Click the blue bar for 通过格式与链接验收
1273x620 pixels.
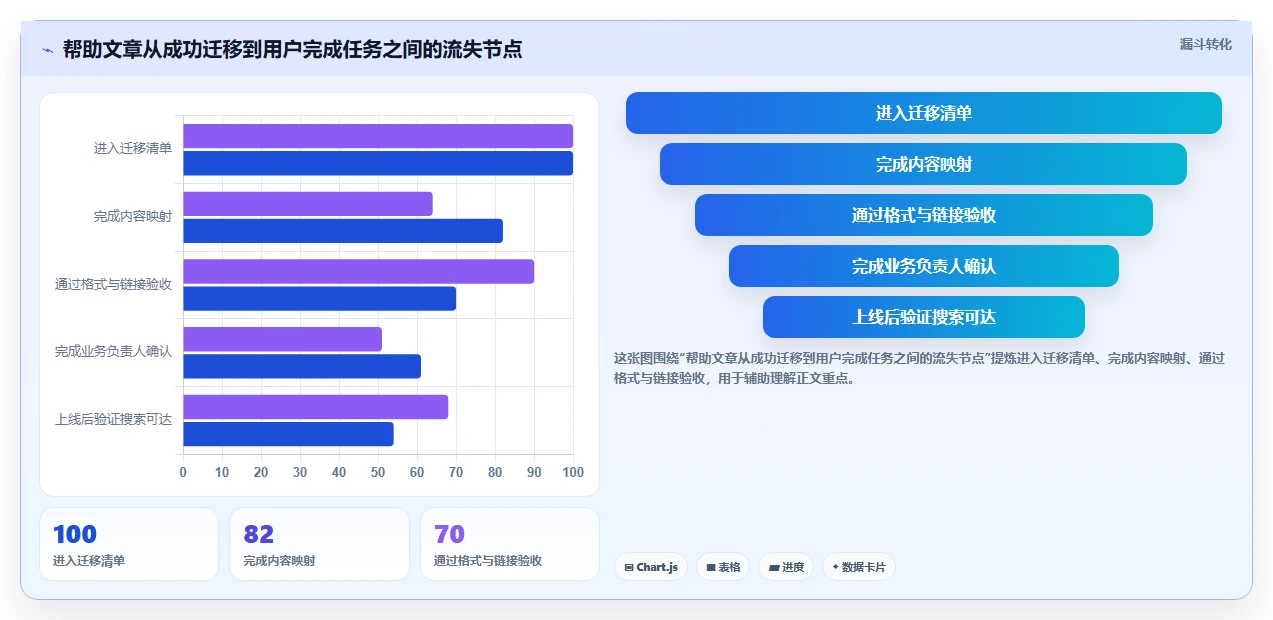319,298
